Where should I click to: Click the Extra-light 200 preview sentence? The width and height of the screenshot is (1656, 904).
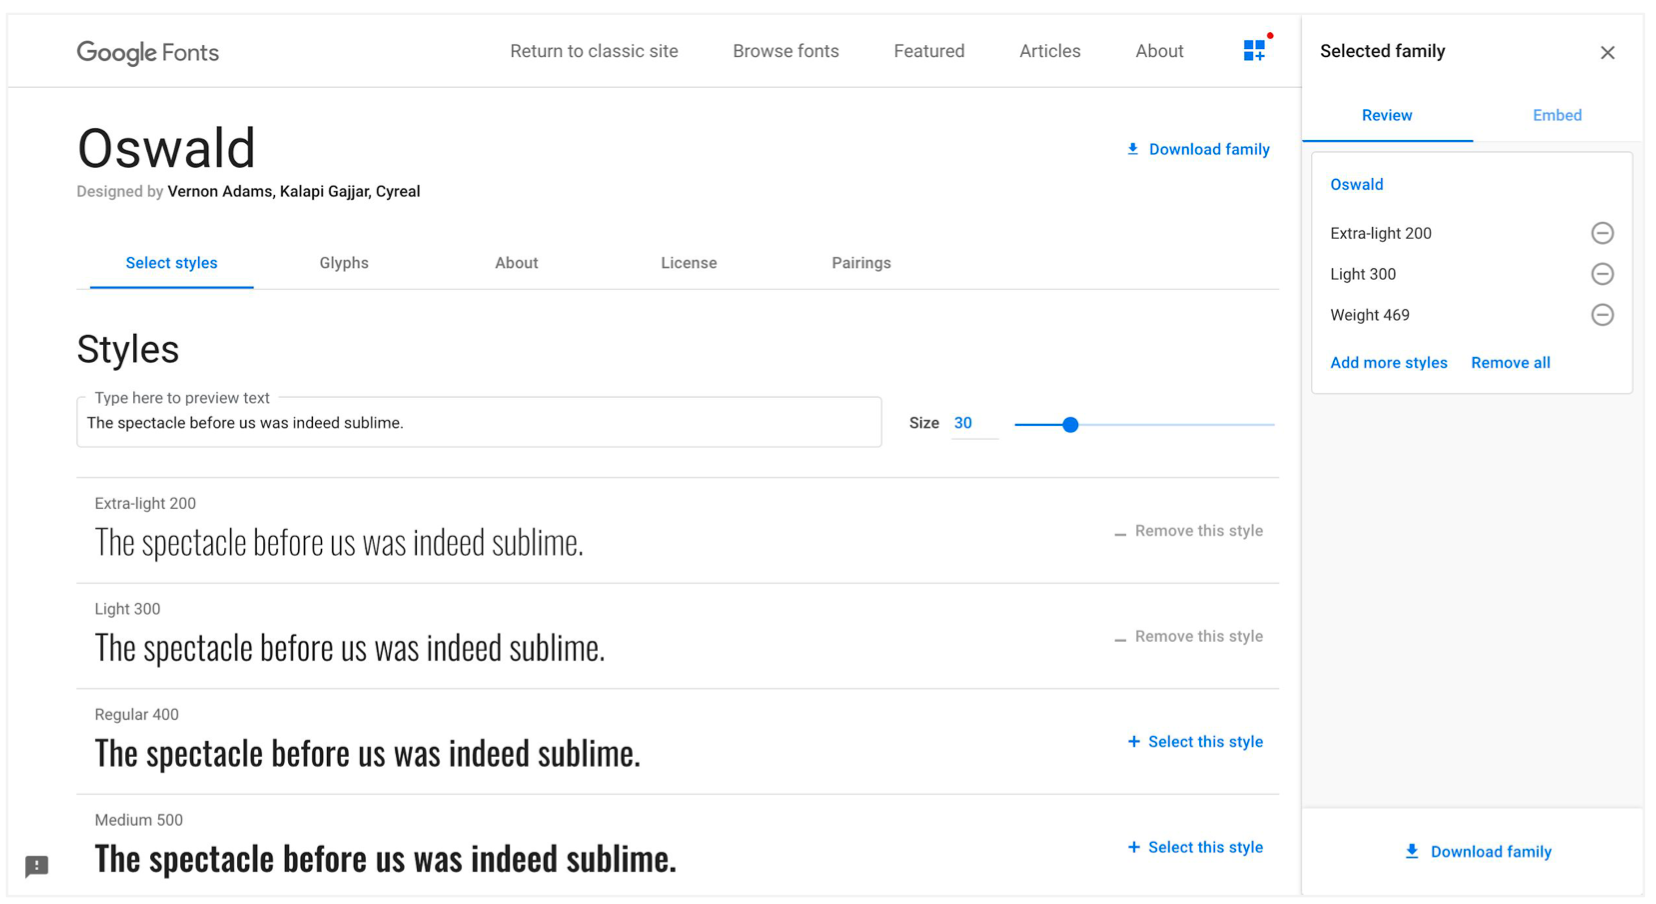(x=339, y=543)
